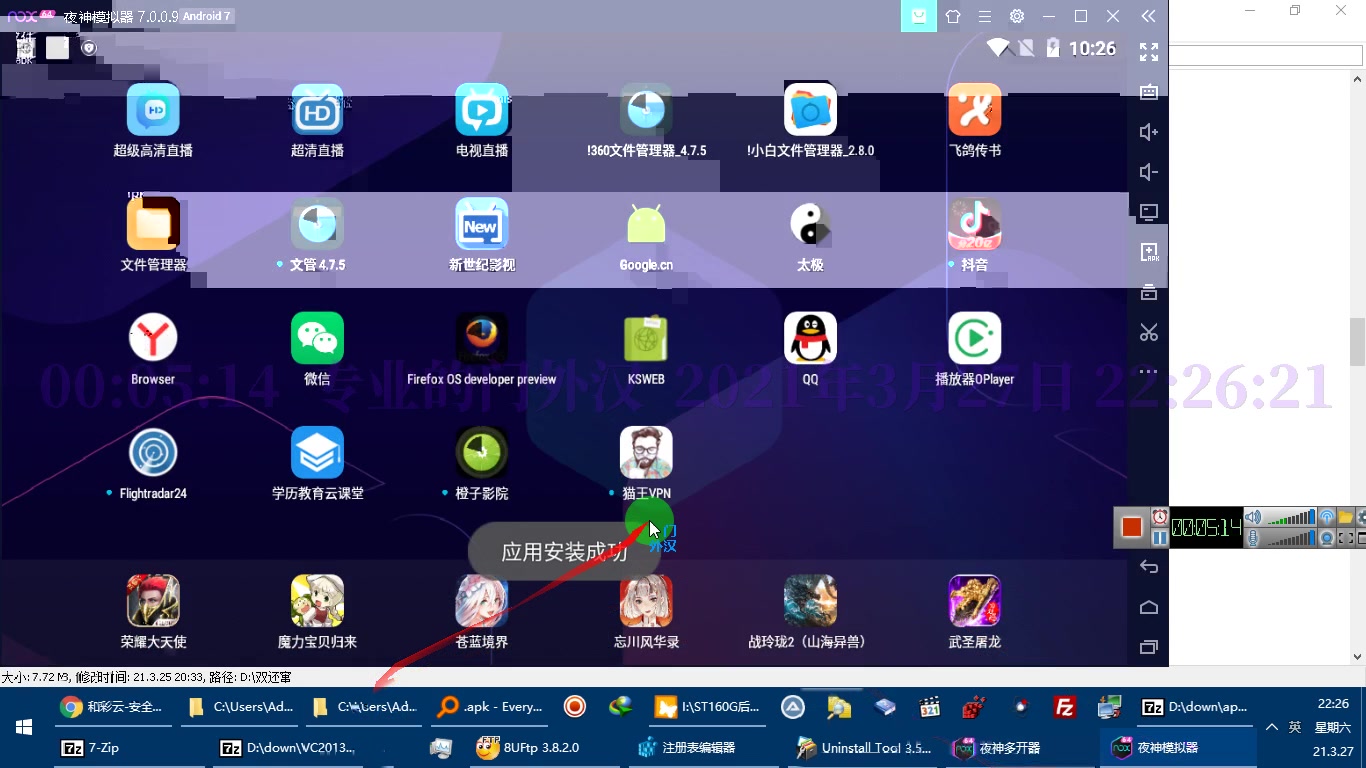Click the background window scroll-up arrow
Image resolution: width=1366 pixels, height=768 pixels.
[x=1358, y=78]
